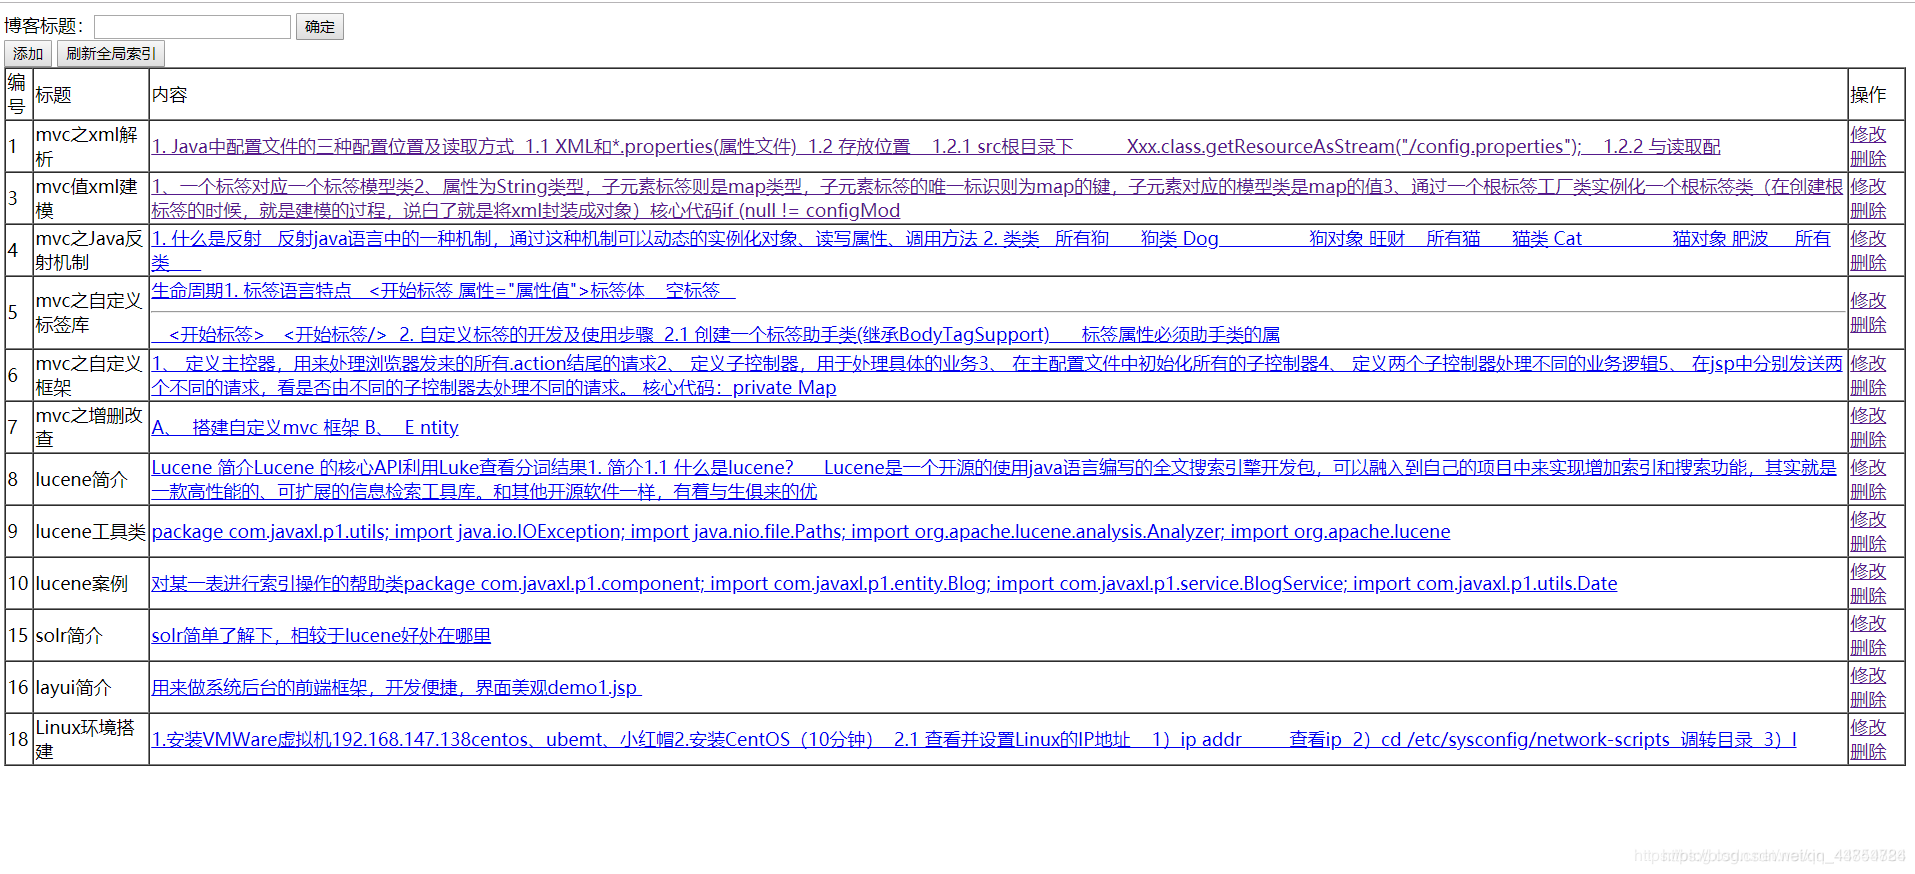Open content link for mvc之Java反射机制
Screen dimensions: 1915x874
click(991, 250)
